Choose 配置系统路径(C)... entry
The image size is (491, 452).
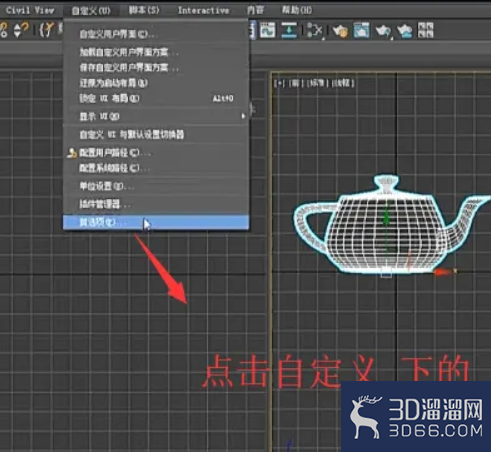[x=156, y=168]
